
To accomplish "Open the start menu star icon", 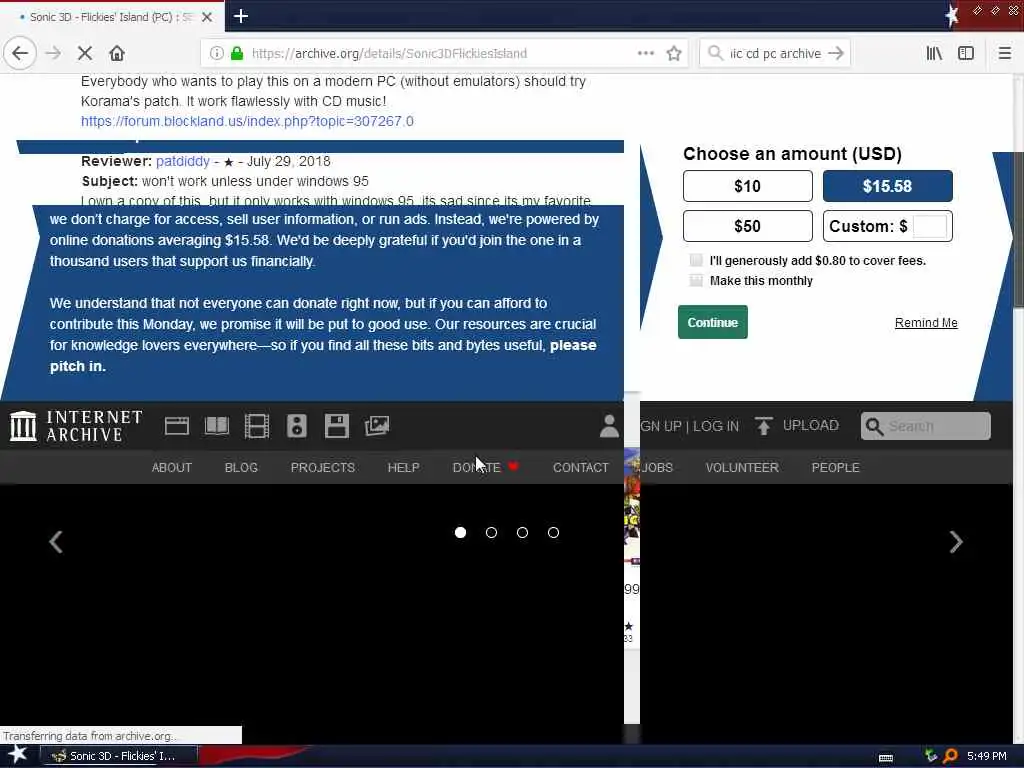I will 17,754.
